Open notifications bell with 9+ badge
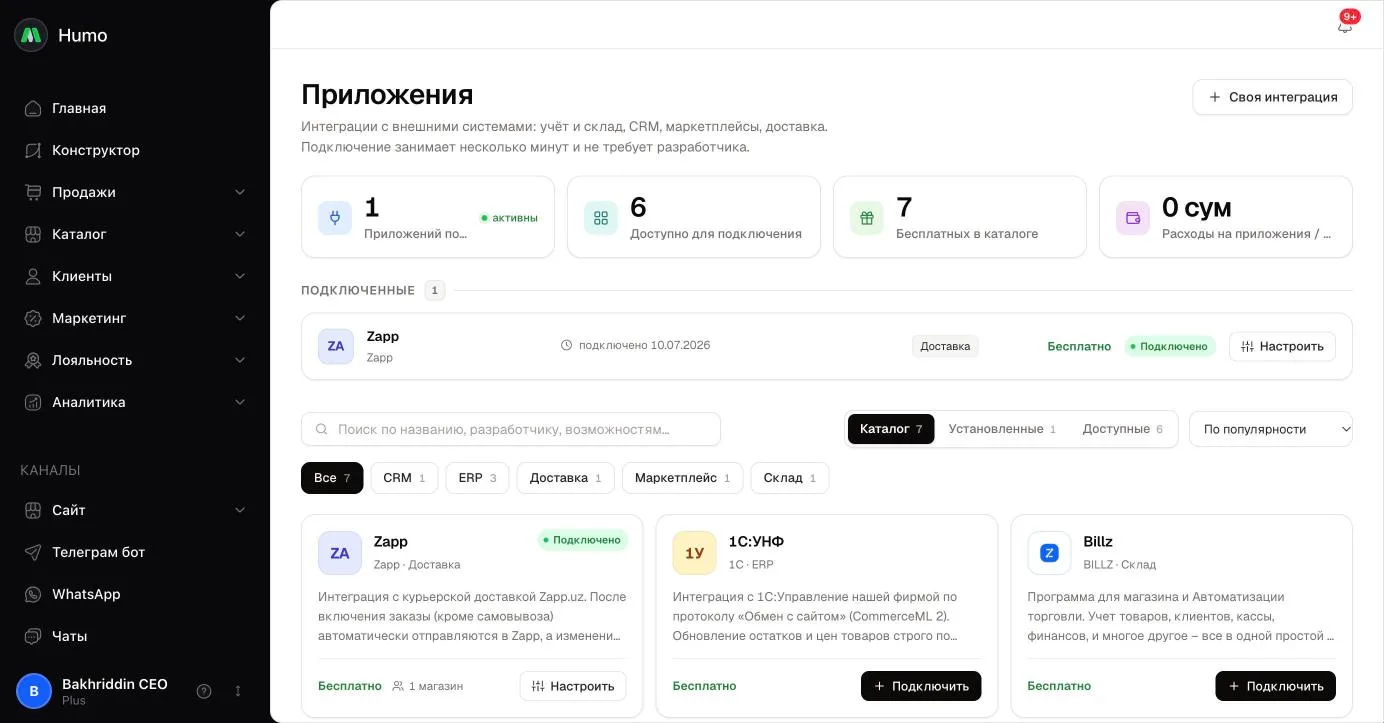The width and height of the screenshot is (1384, 723). [x=1345, y=25]
